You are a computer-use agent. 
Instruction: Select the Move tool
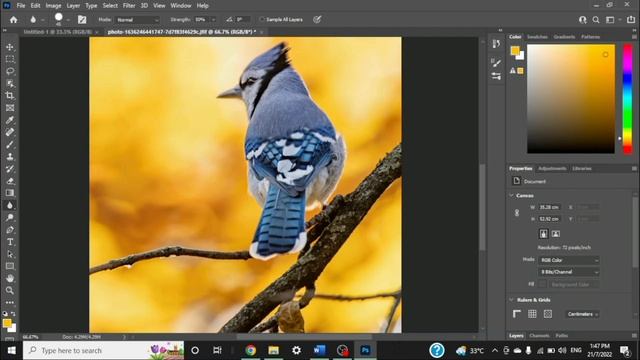(10, 47)
